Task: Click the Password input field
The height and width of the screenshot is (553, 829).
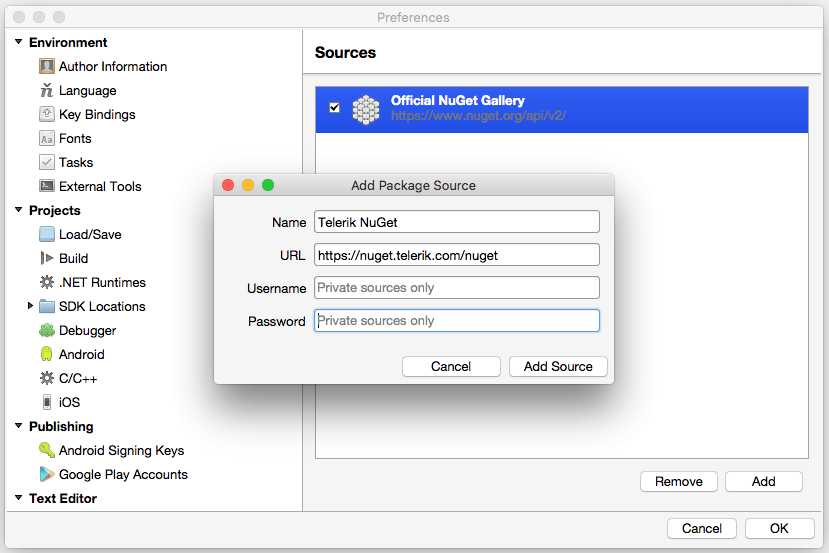Action: coord(457,320)
